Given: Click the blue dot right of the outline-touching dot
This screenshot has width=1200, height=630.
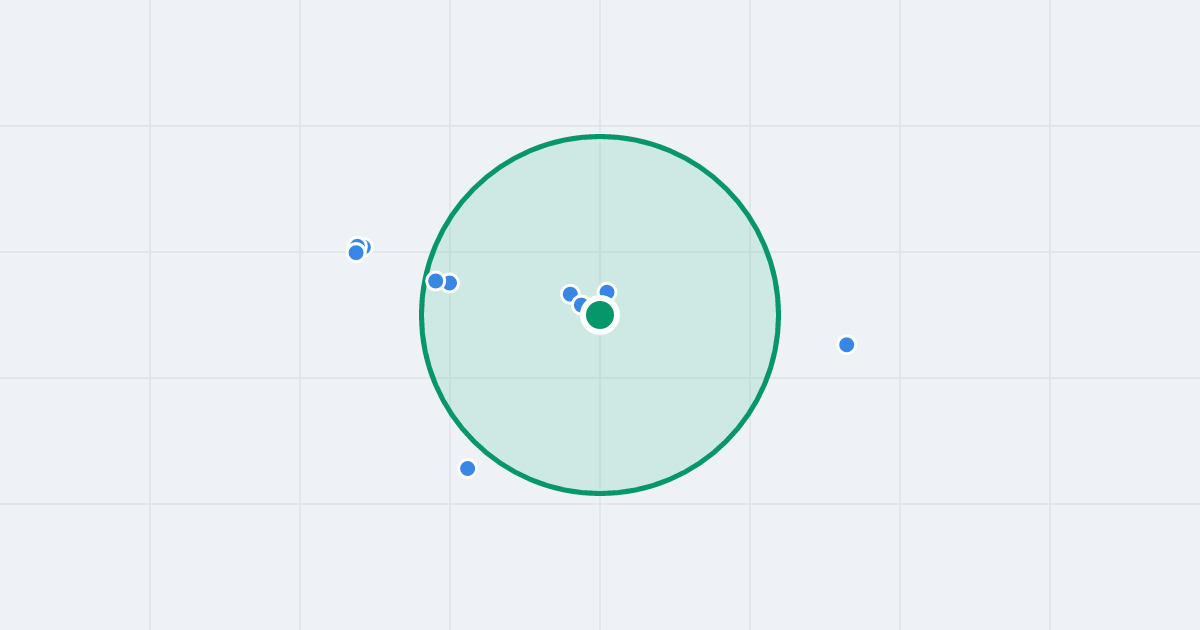Looking at the screenshot, I should click(450, 283).
